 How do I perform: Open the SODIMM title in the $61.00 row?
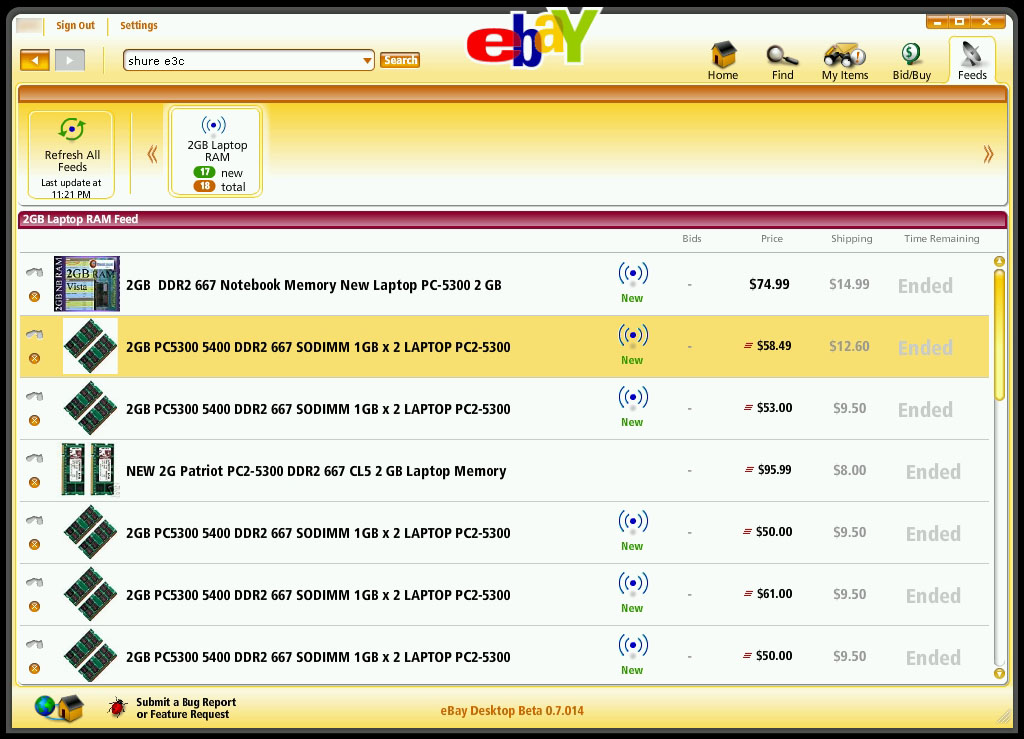318,595
